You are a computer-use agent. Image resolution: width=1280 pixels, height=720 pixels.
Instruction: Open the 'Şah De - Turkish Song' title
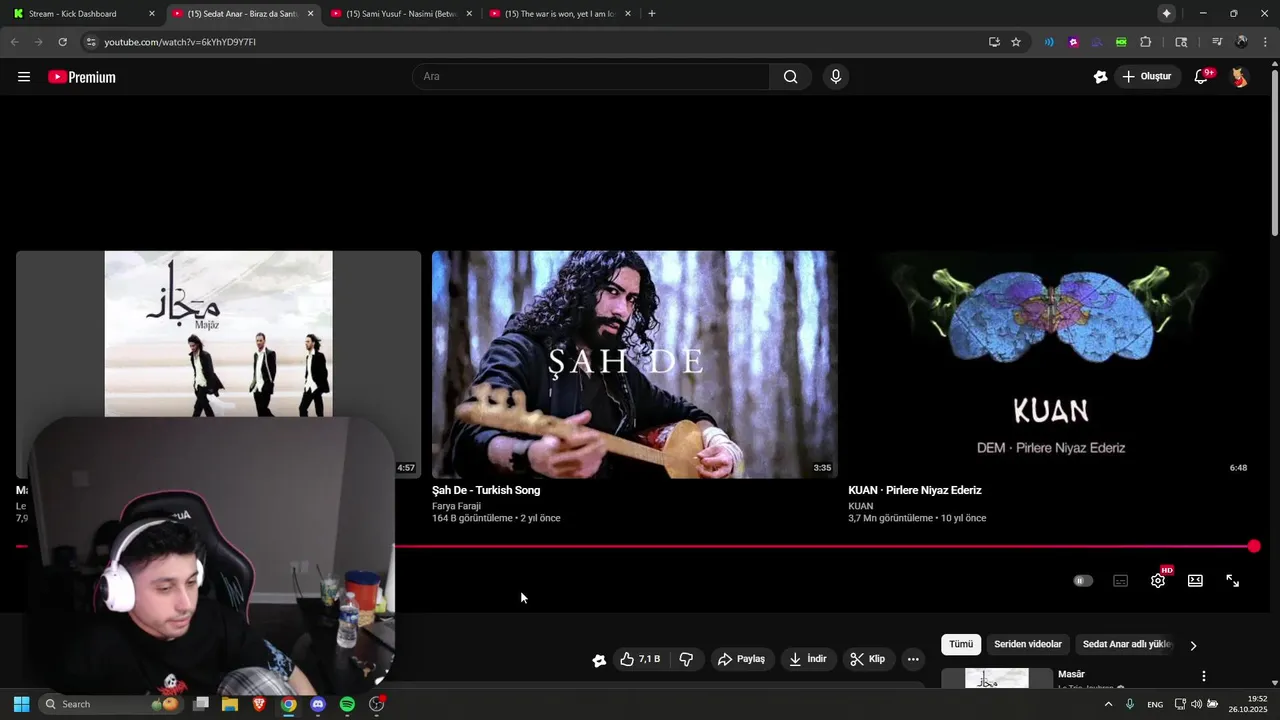[486, 490]
